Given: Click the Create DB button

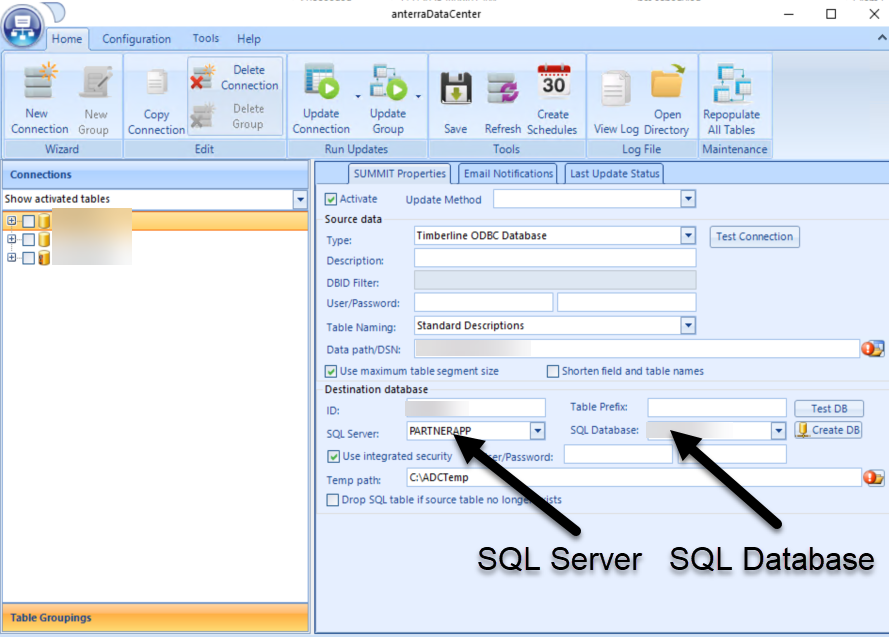Looking at the screenshot, I should (x=828, y=430).
